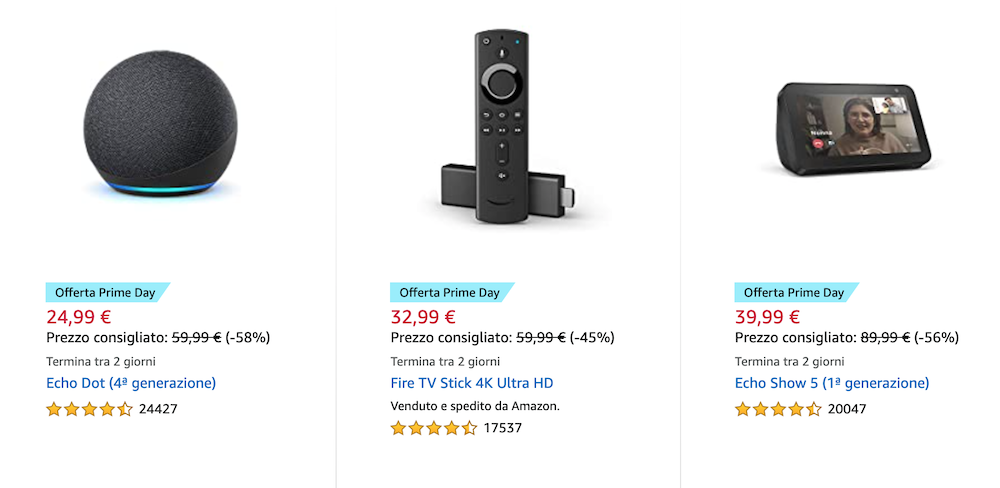Open the 20047 reviews count for Echo Show
Image resolution: width=1000 pixels, height=488 pixels.
pos(847,409)
